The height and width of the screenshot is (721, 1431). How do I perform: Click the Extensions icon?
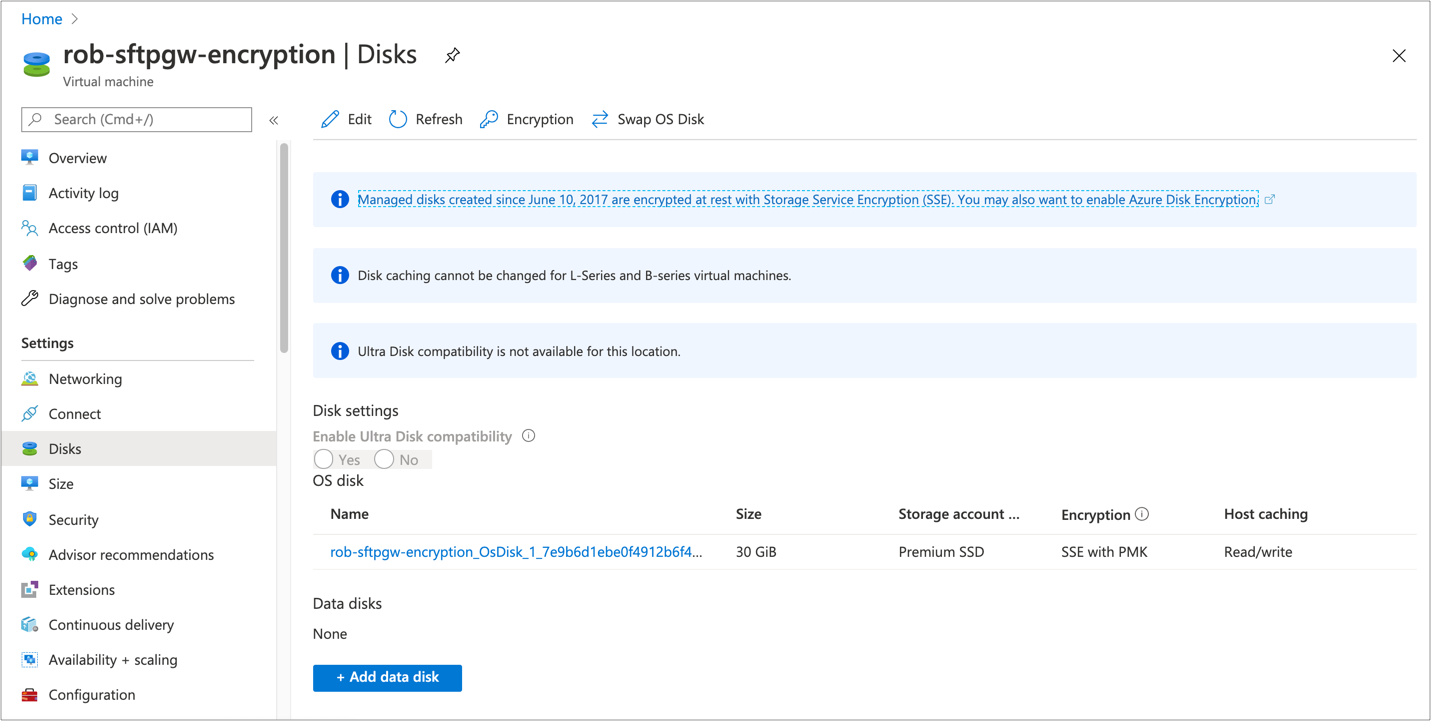pyautogui.click(x=30, y=590)
